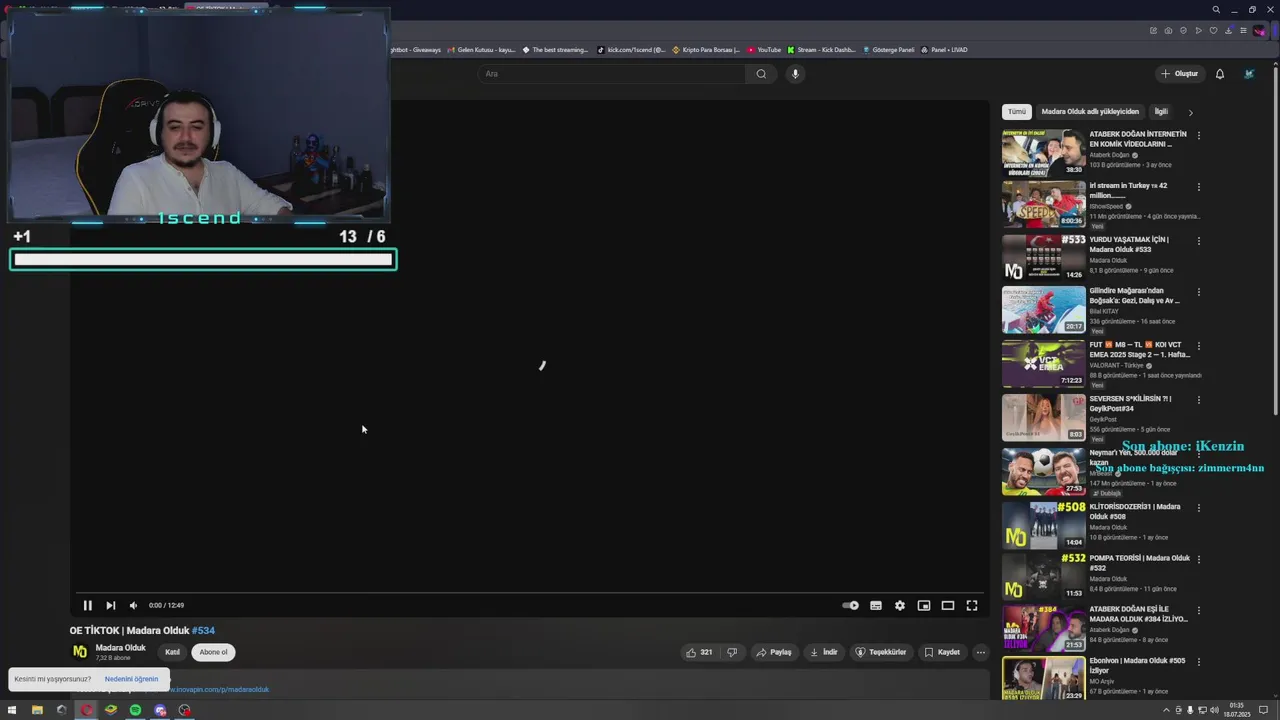Screen dimensions: 1280x720
Task: Open Gelen Kutusu mail bookmark
Action: (481, 50)
